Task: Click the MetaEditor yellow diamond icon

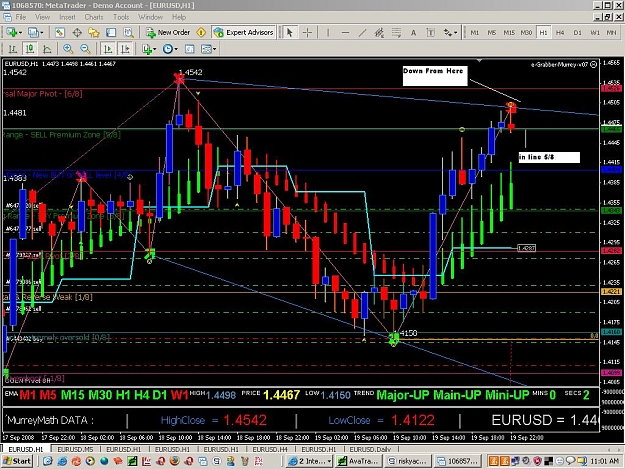Action: click(201, 32)
